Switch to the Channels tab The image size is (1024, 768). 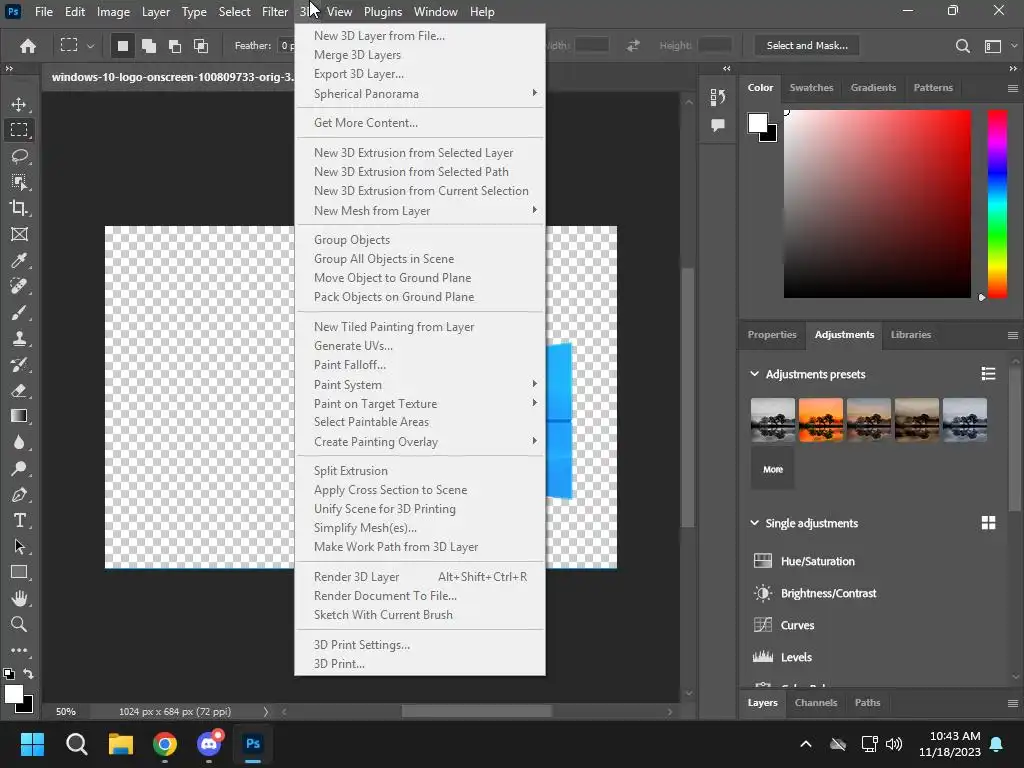[x=816, y=703]
